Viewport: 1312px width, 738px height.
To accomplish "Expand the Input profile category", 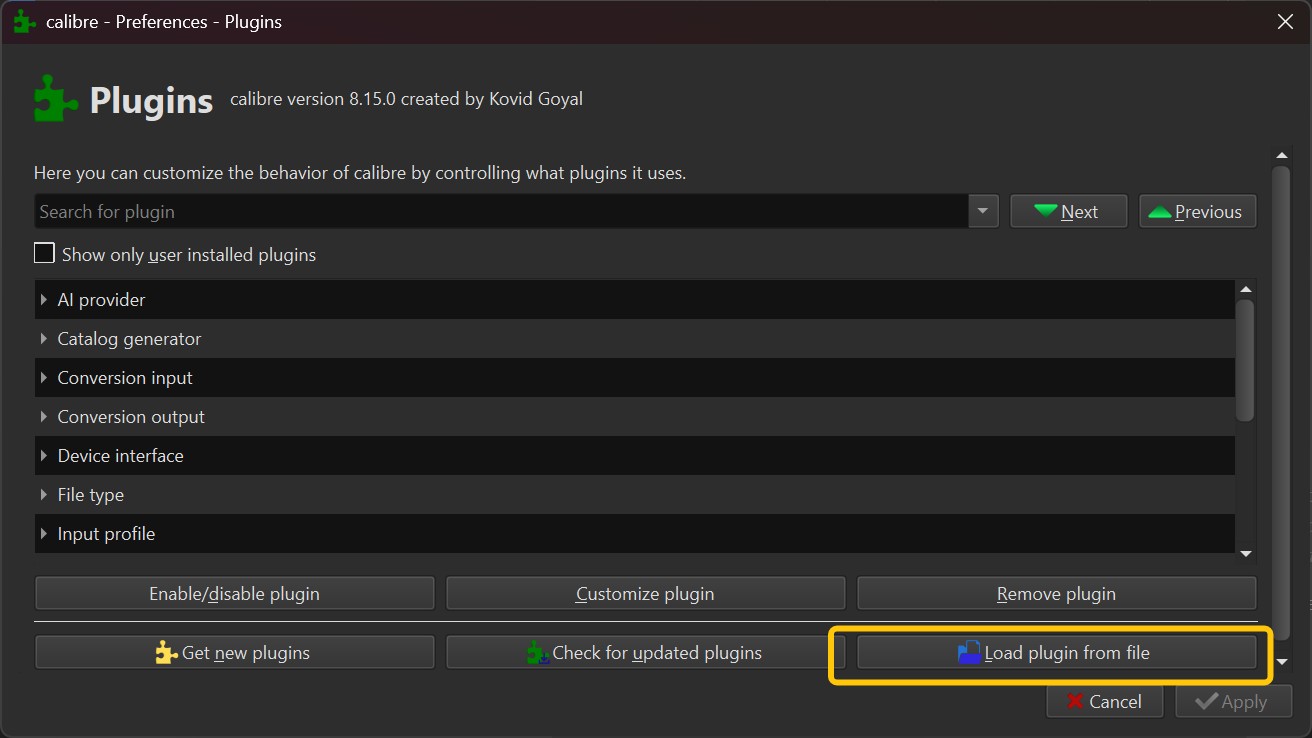I will click(44, 533).
